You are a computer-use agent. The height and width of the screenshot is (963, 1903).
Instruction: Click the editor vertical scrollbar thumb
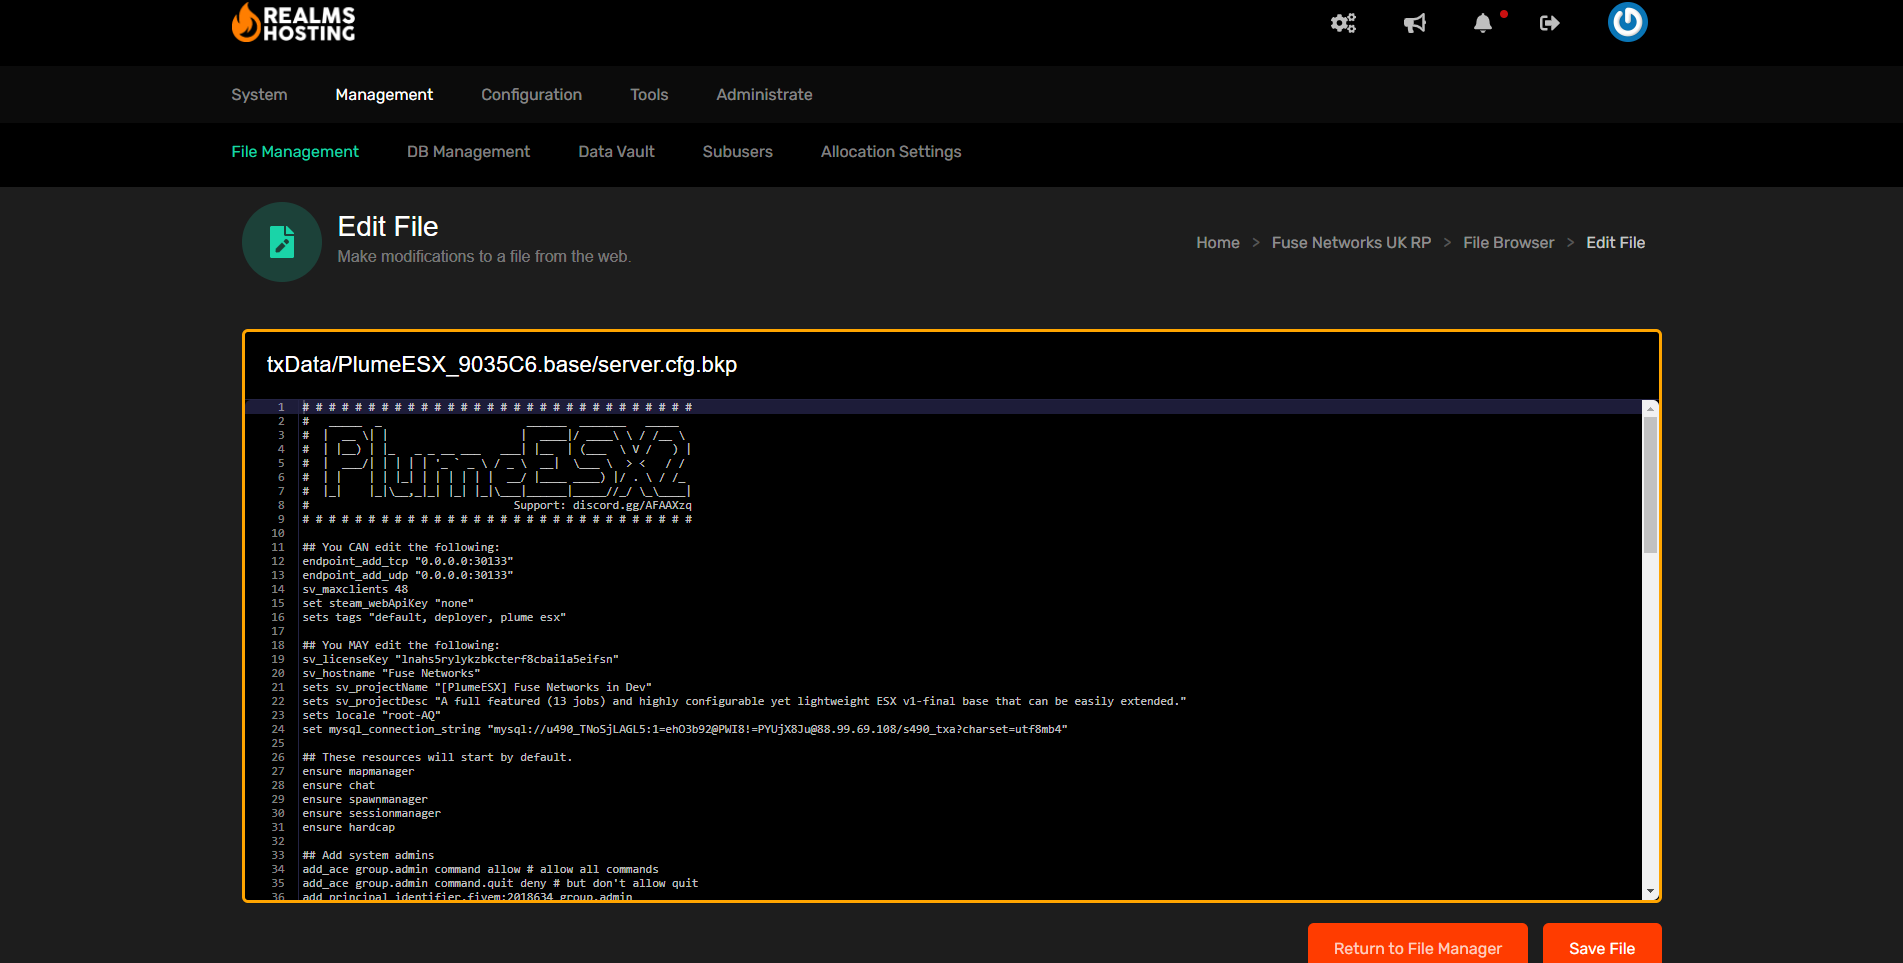point(1650,484)
